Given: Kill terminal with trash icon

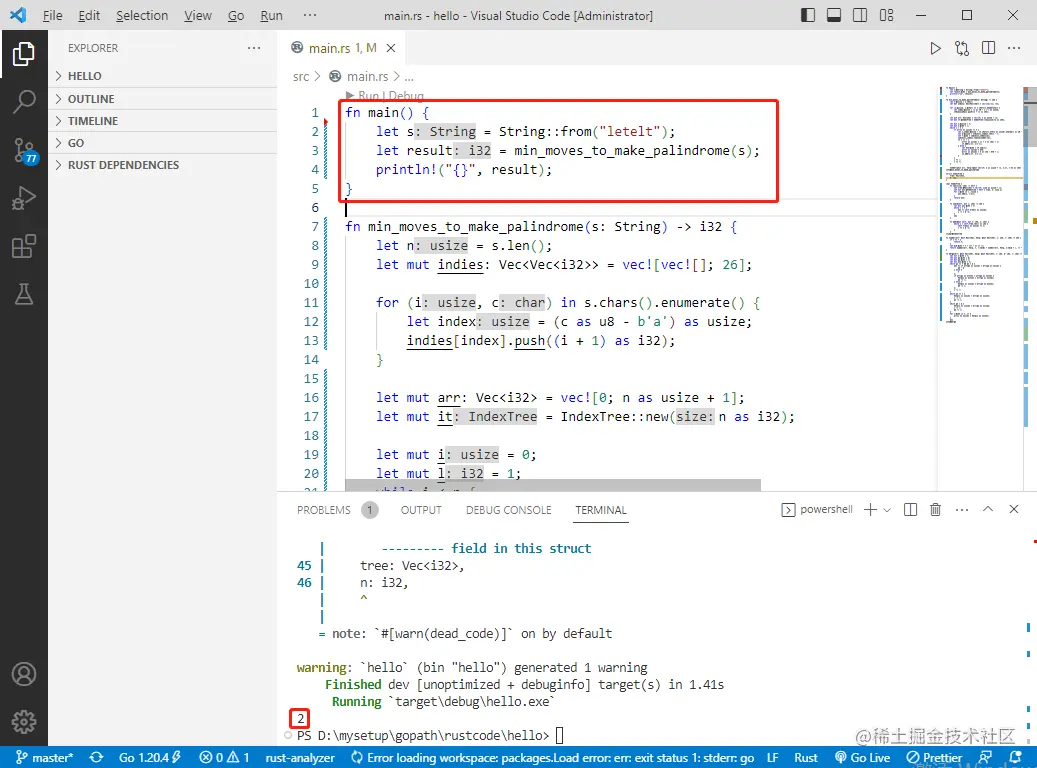Looking at the screenshot, I should click(935, 509).
